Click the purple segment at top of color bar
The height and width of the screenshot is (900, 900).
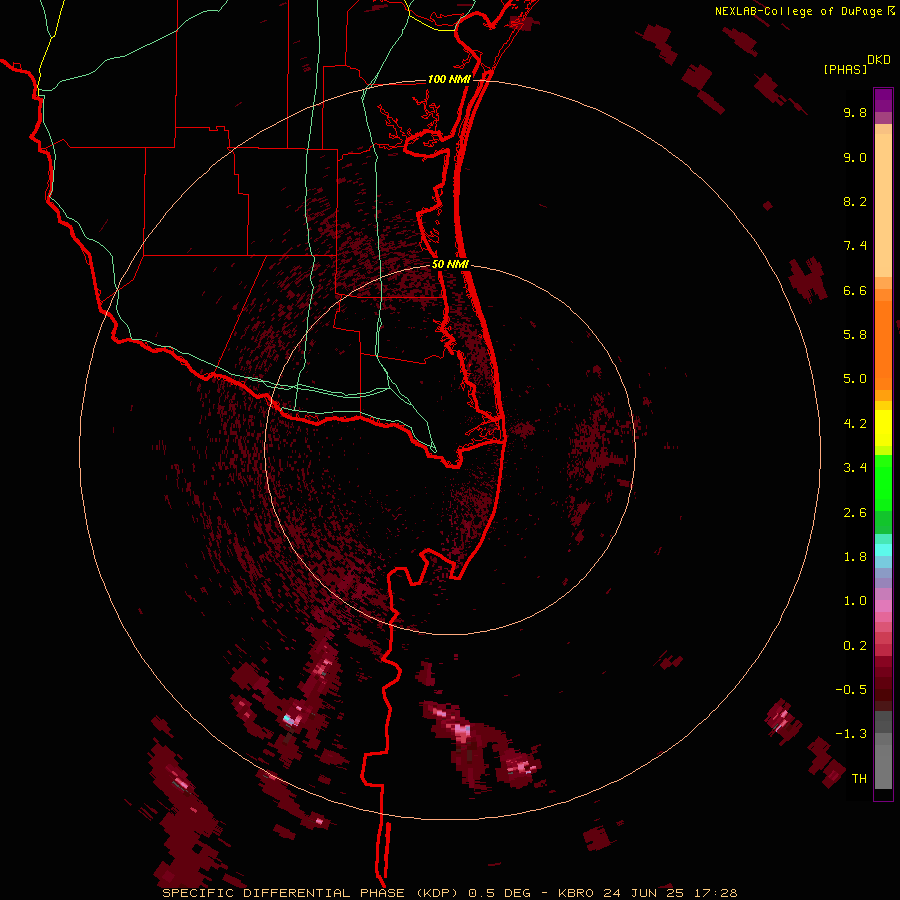[883, 100]
